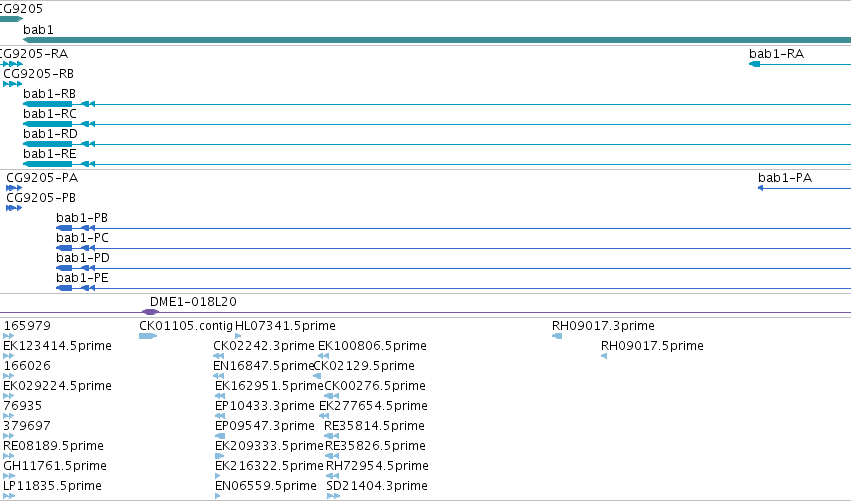The width and height of the screenshot is (851, 501).
Task: Select the SD21404.3prime label
Action: point(377,487)
